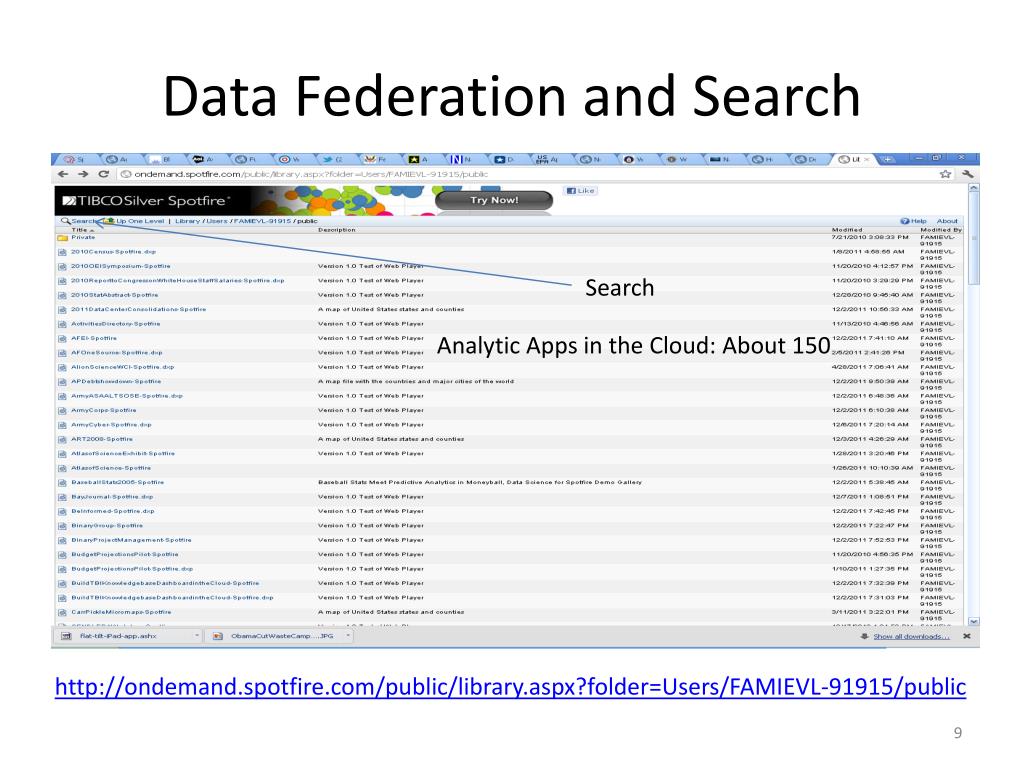
Task: Open APDebtshowdown-Spotfire file
Action: [x=116, y=381]
